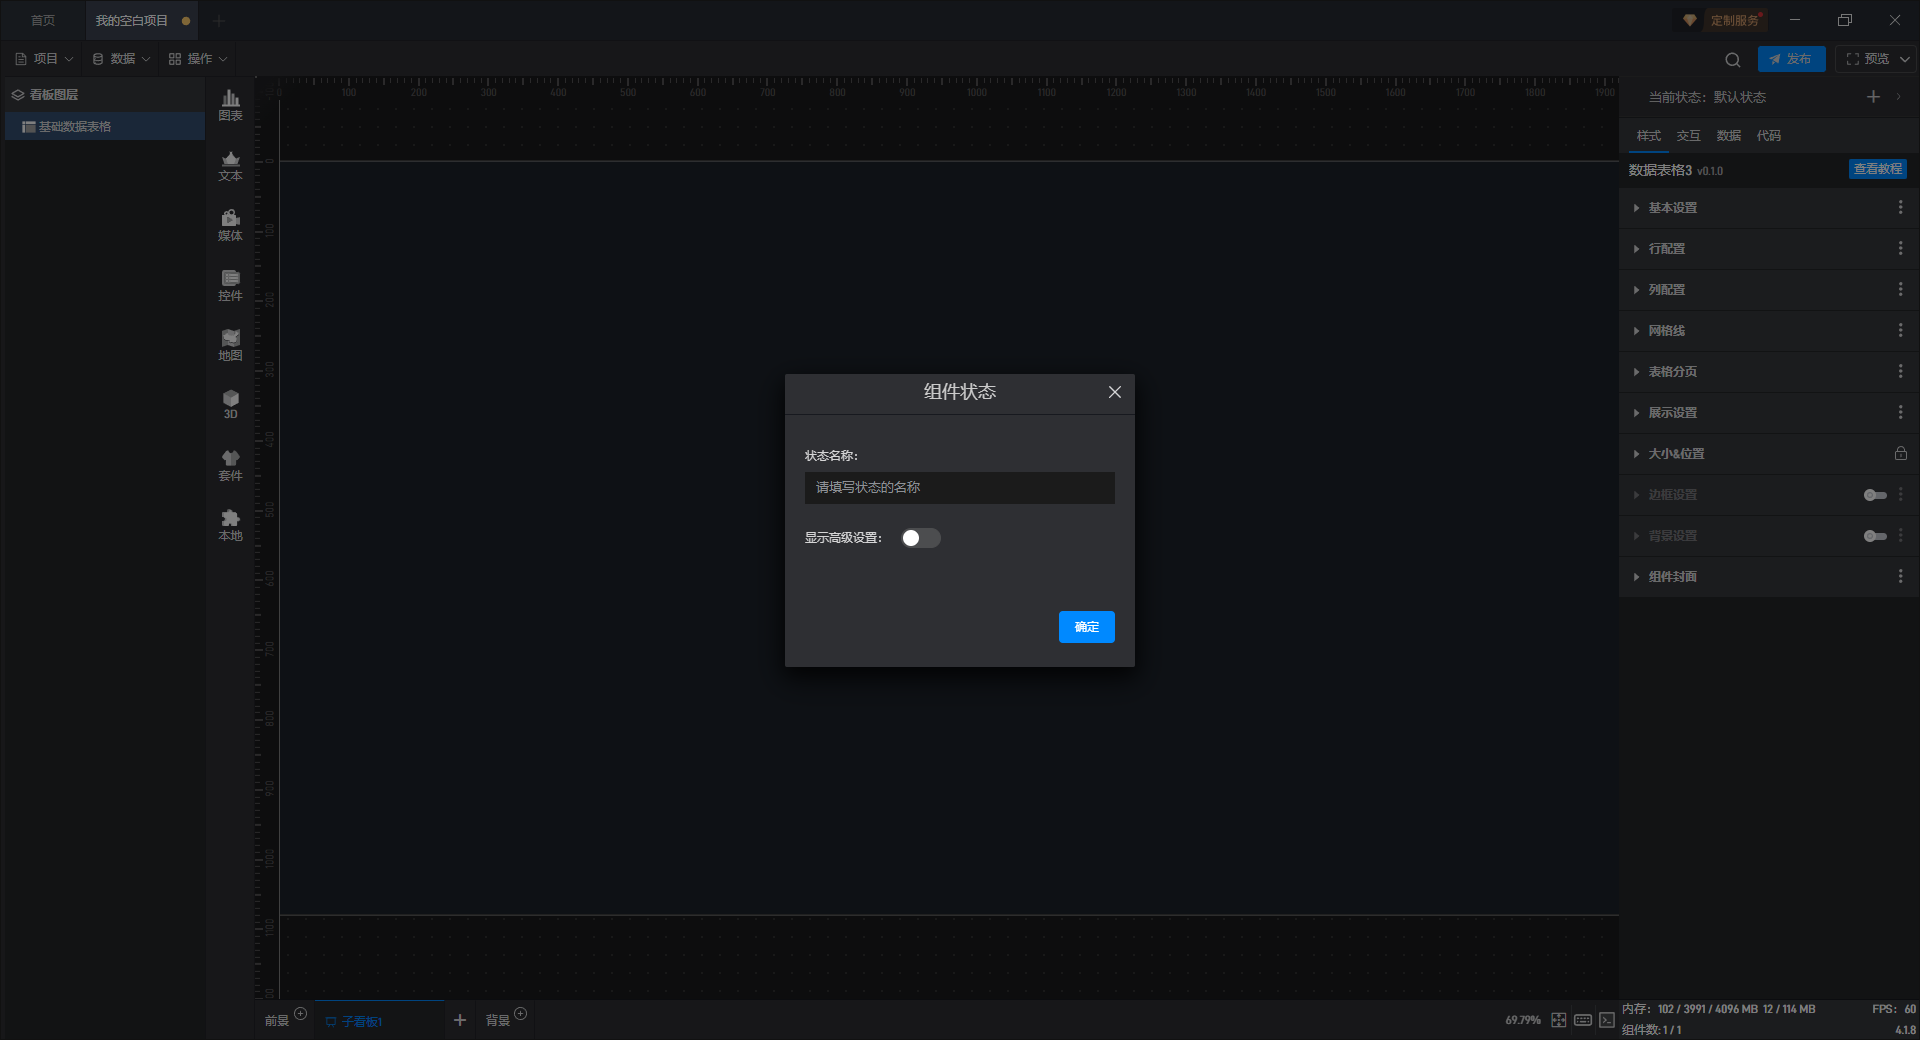Open more options for 组件封面
1920x1040 pixels.
1900,577
